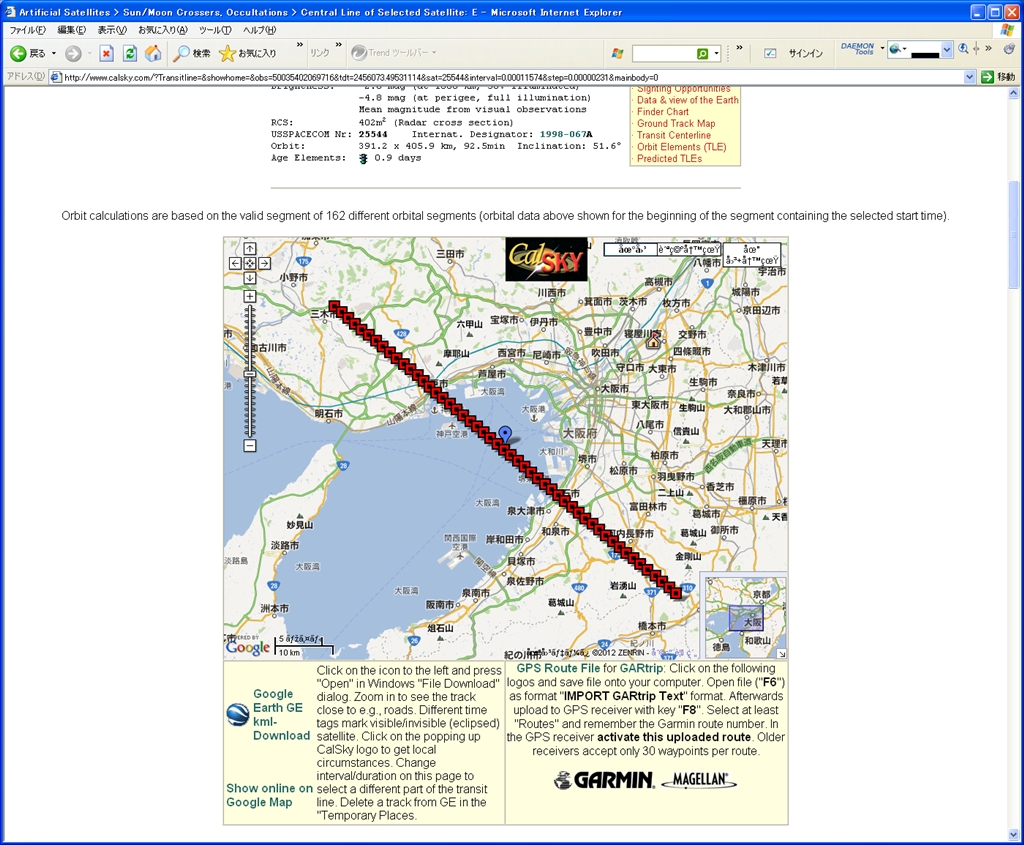Viewport: 1024px width, 845px height.
Task: Click the IE Back button
Action: click(27, 54)
